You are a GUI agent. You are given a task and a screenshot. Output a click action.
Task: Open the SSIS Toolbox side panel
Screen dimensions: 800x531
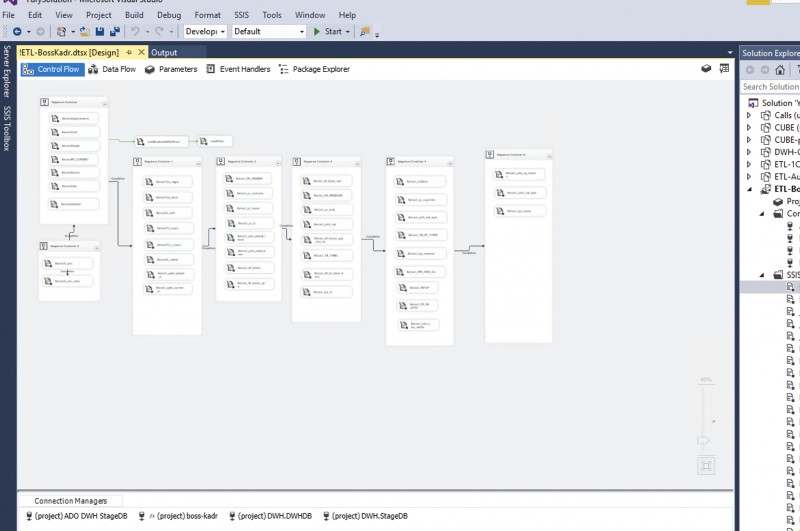(7, 128)
